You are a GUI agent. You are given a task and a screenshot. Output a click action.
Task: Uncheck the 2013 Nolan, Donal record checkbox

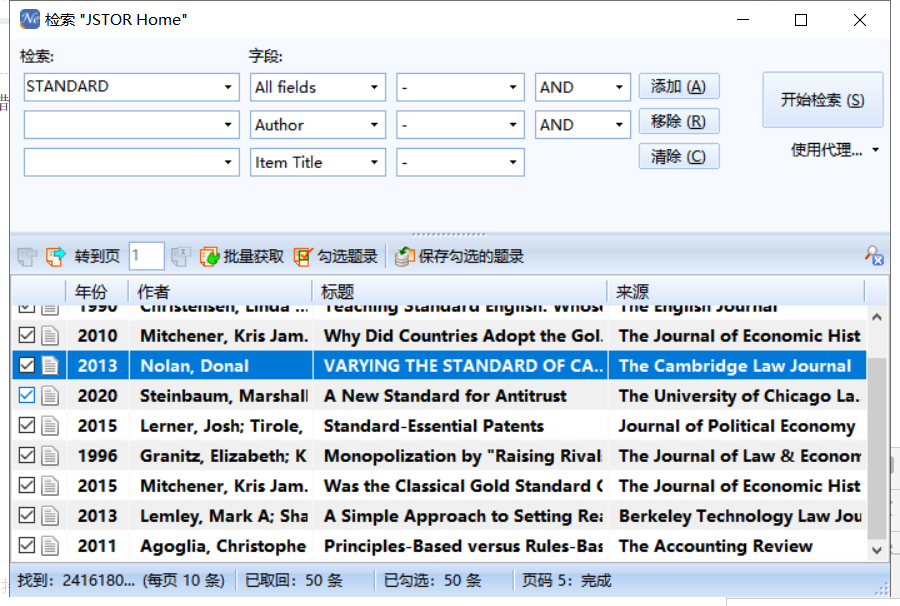(27, 366)
